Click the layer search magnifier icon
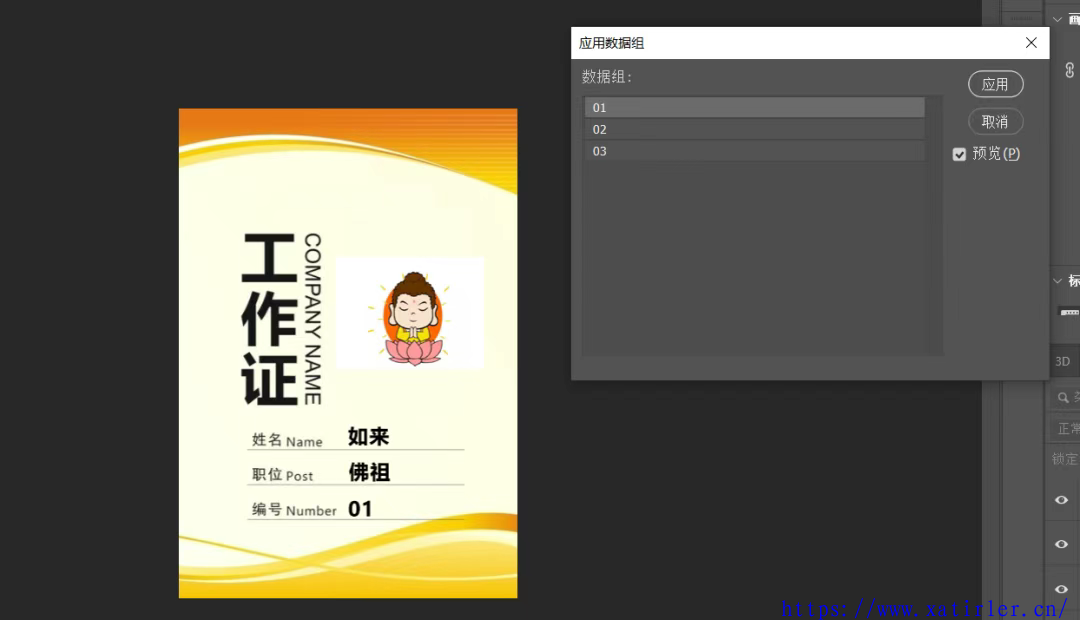 [1063, 397]
